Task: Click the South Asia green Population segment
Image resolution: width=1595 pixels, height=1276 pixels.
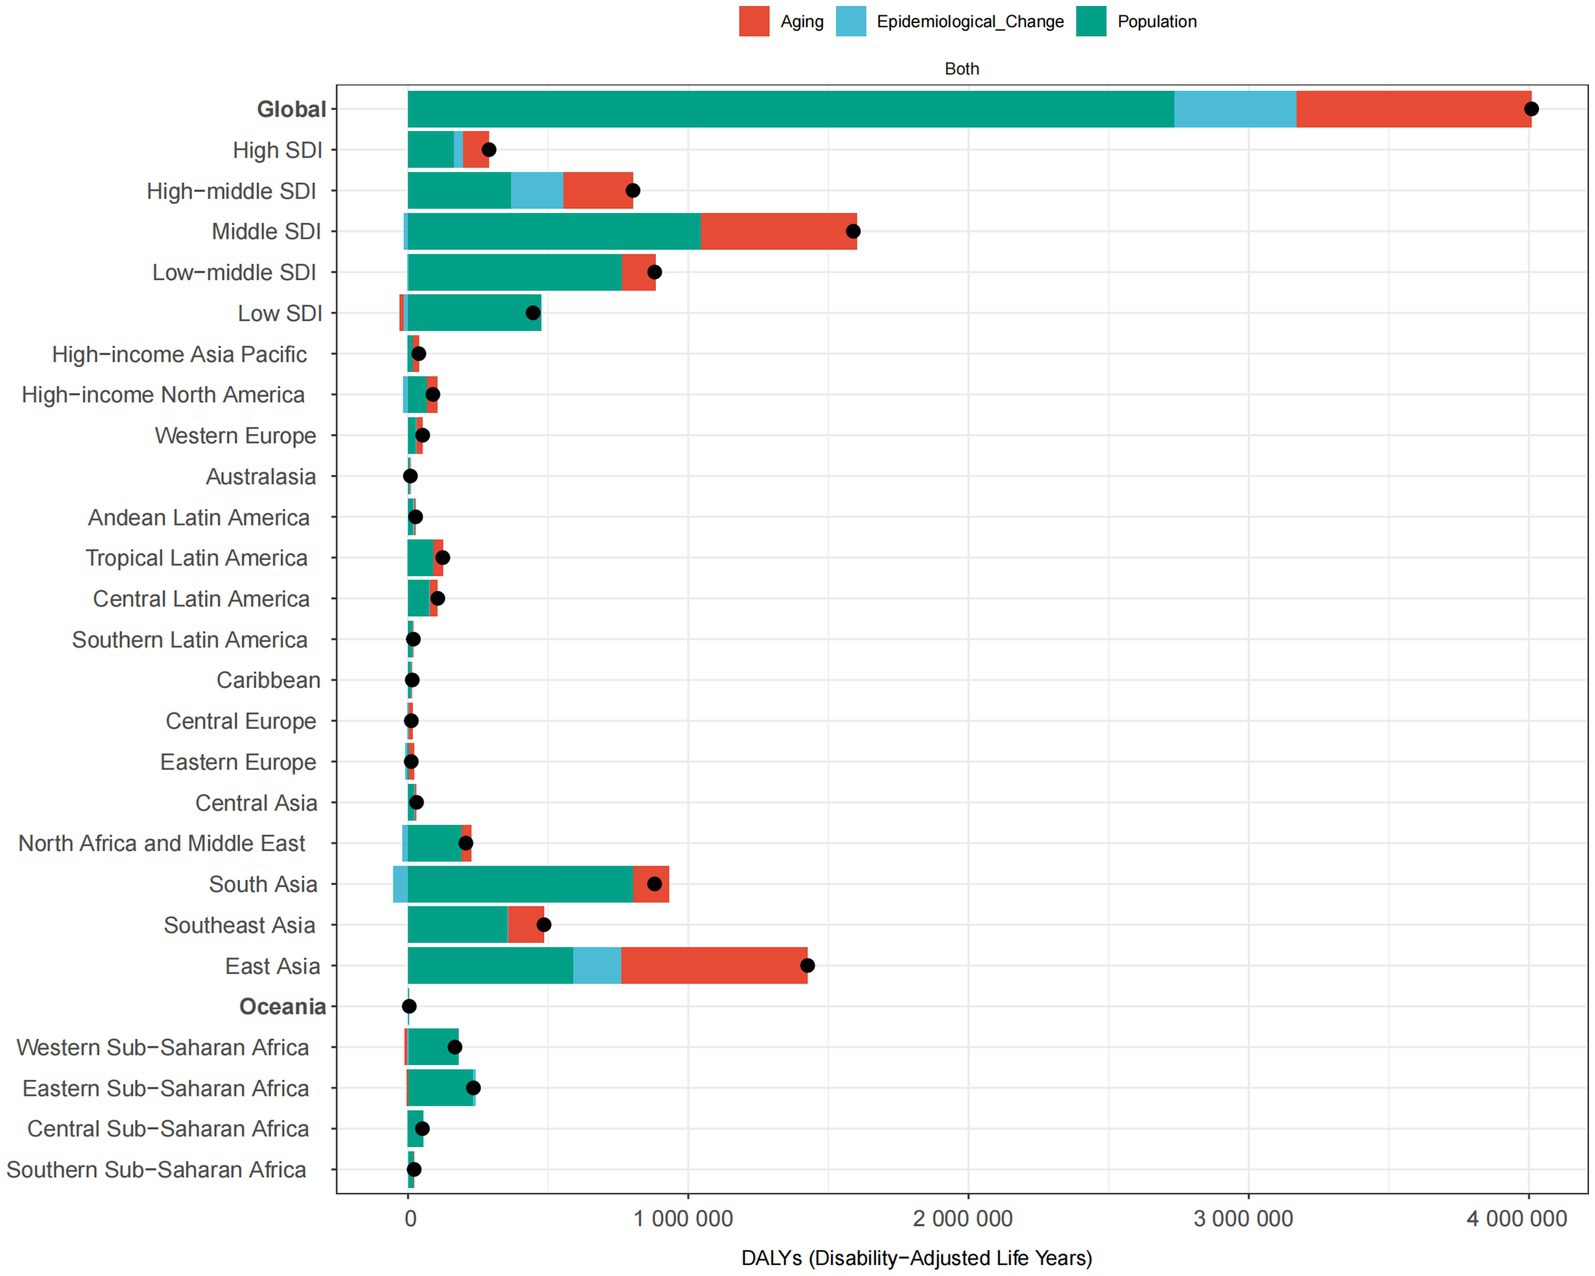Action: [x=520, y=885]
